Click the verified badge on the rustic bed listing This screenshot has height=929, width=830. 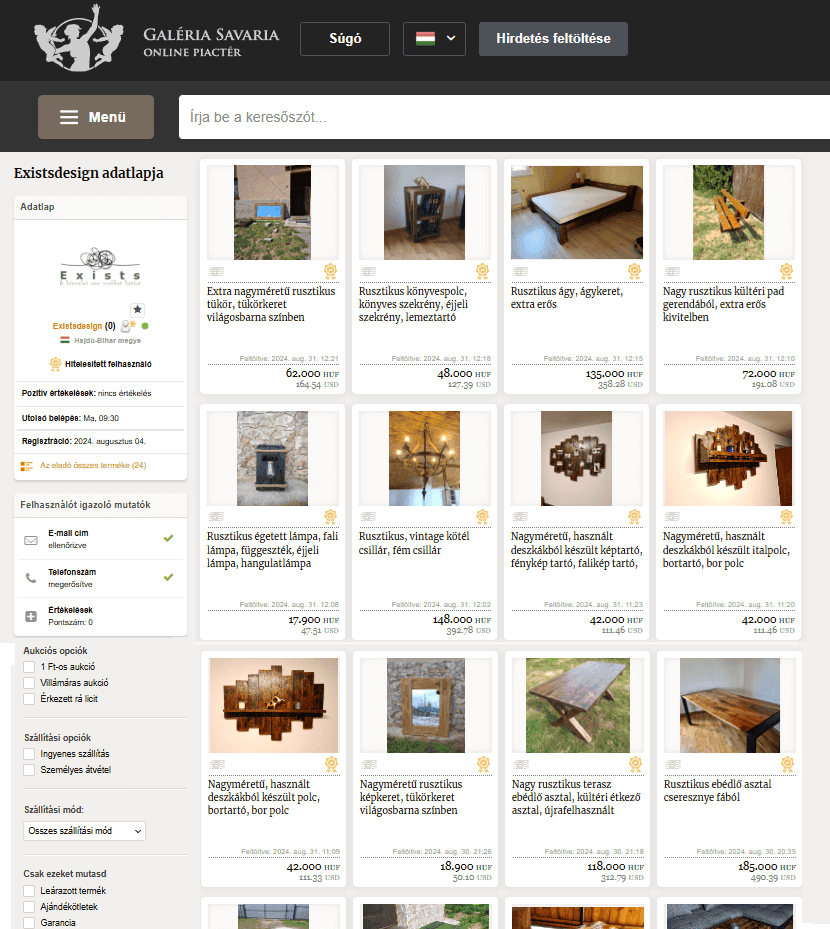[x=633, y=270]
